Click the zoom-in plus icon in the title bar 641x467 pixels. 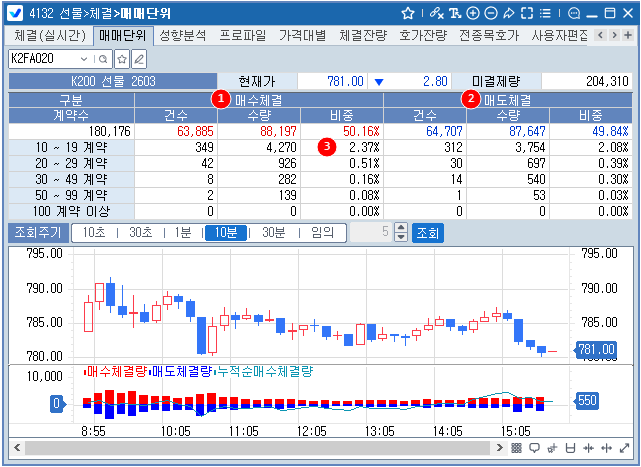click(x=473, y=13)
